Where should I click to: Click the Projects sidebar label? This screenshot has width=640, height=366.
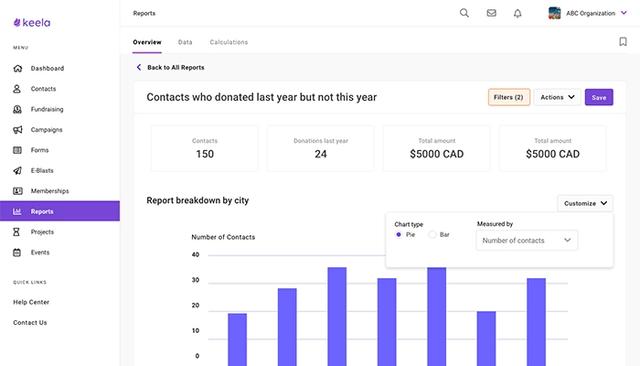[42, 232]
